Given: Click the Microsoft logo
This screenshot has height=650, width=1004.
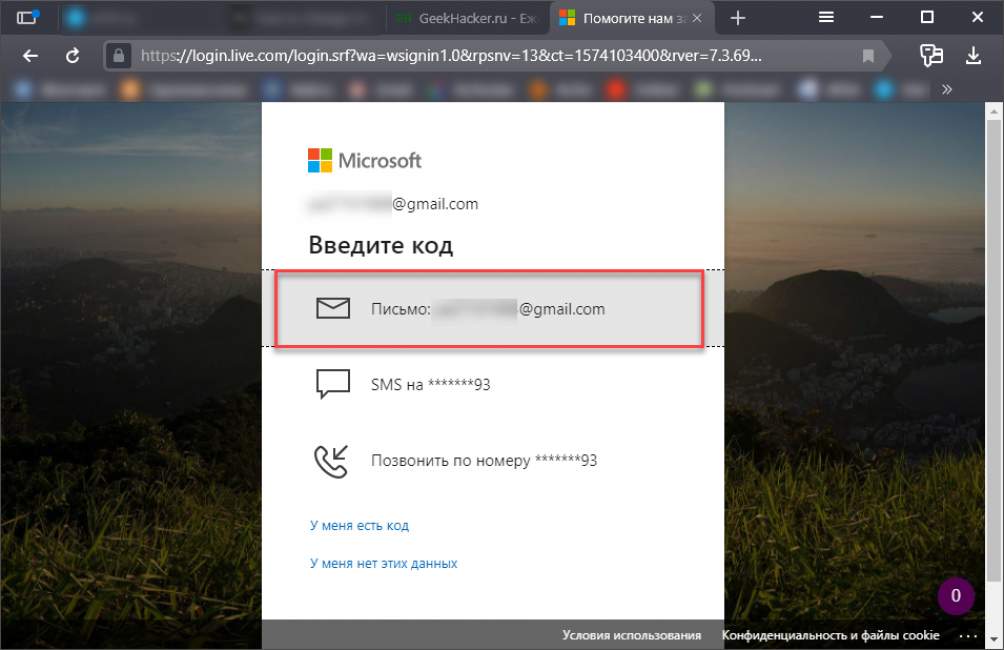Looking at the screenshot, I should pyautogui.click(x=364, y=160).
